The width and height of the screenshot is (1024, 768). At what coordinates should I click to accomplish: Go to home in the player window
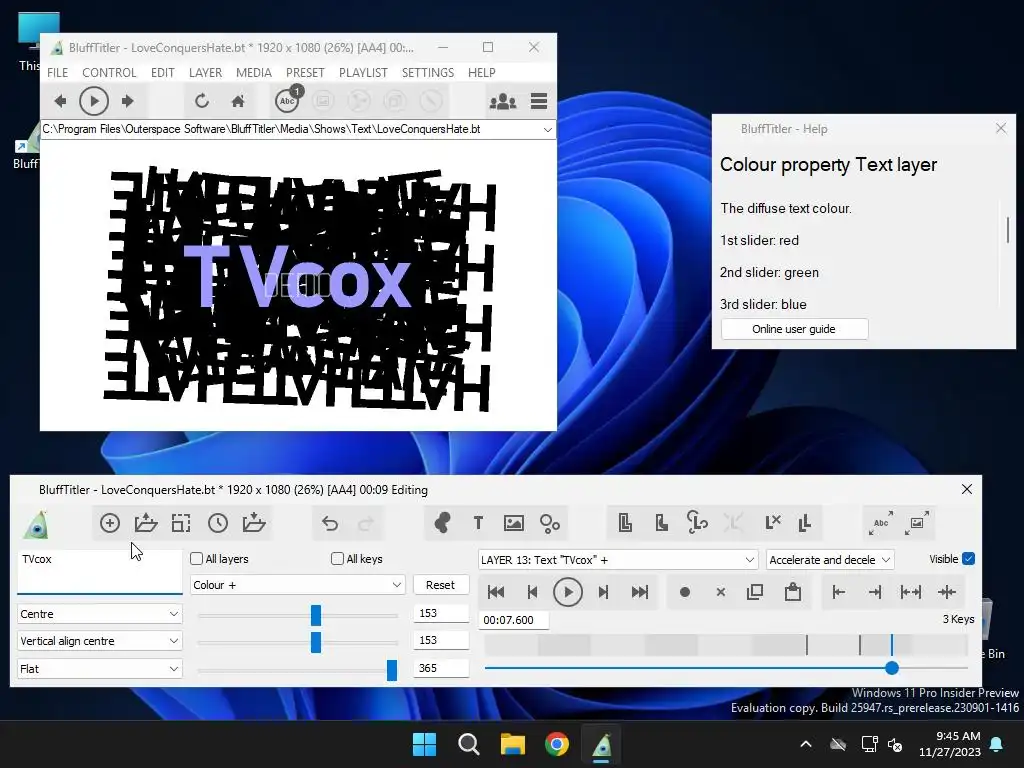point(238,101)
